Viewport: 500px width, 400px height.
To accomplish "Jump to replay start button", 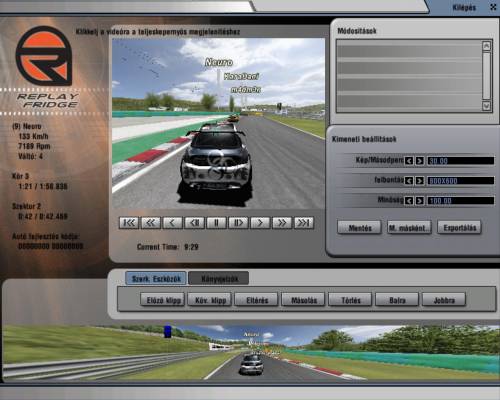I will 129,222.
